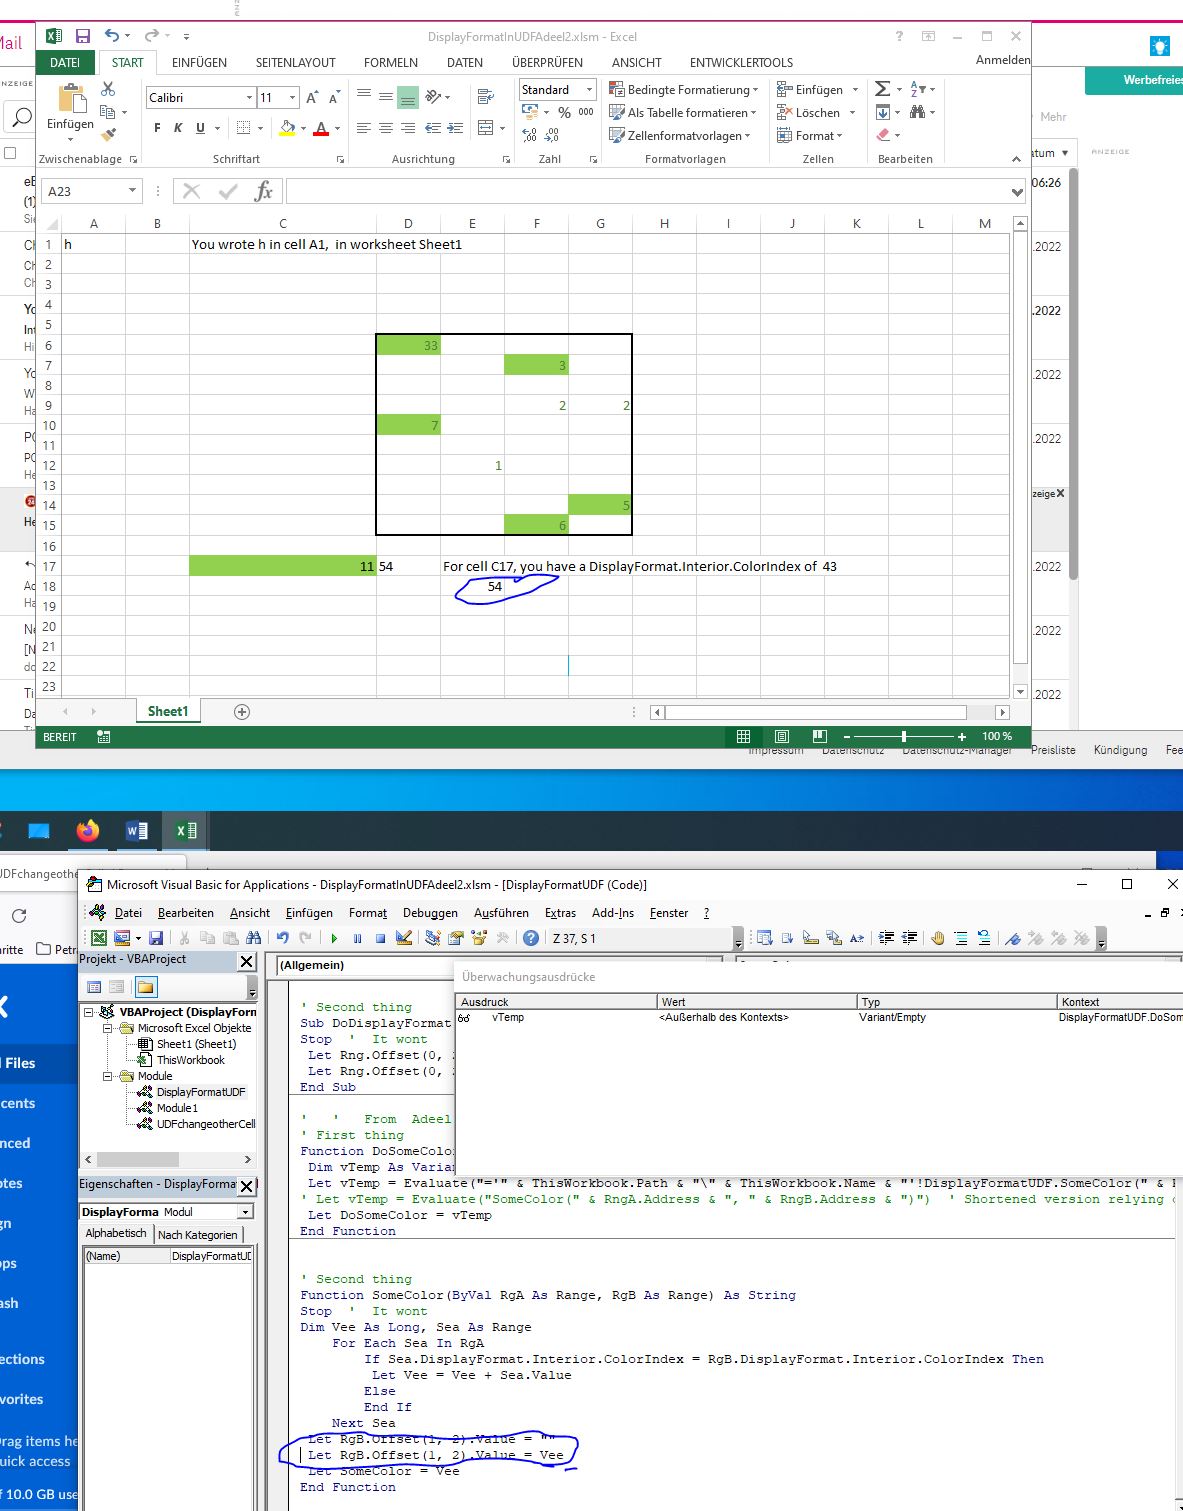Click Anmelden in the Excel window
Image resolution: width=1183 pixels, height=1511 pixels.
[1002, 60]
